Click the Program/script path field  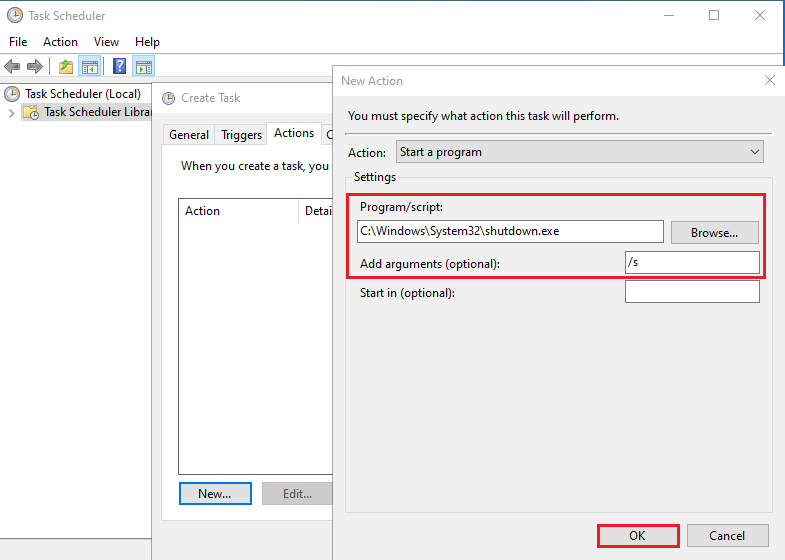(x=509, y=231)
